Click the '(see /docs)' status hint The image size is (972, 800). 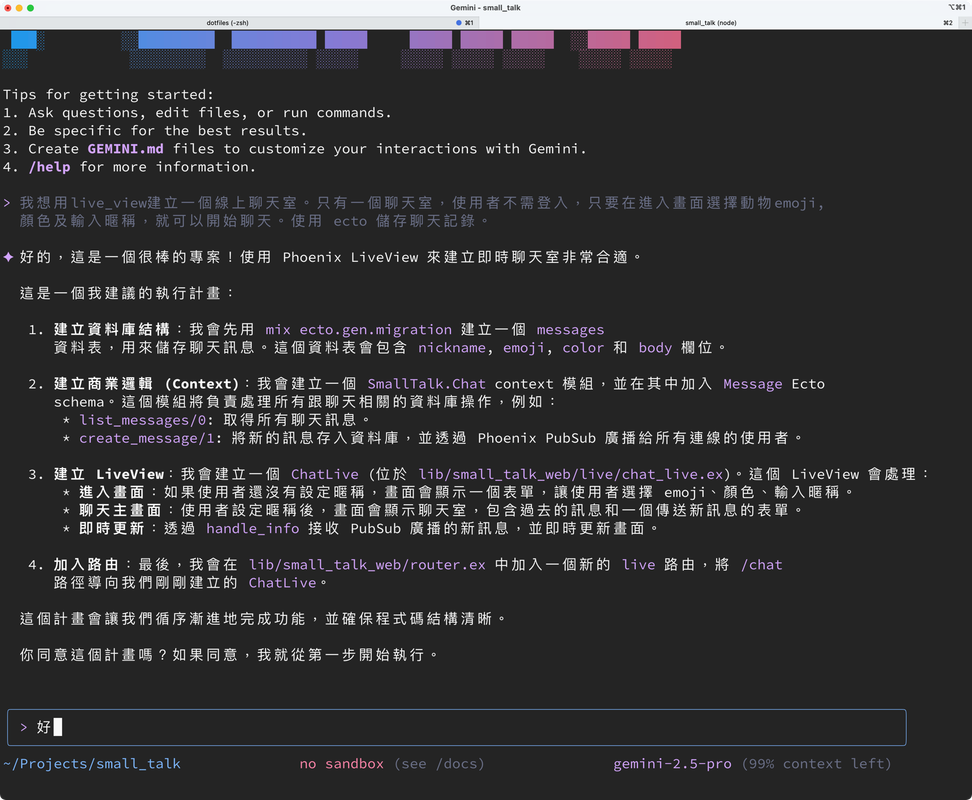tap(440, 763)
